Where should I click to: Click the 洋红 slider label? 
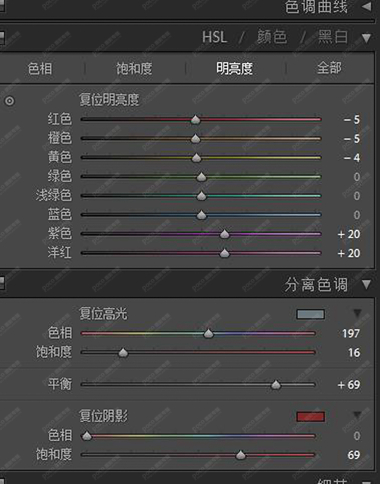tap(60, 253)
